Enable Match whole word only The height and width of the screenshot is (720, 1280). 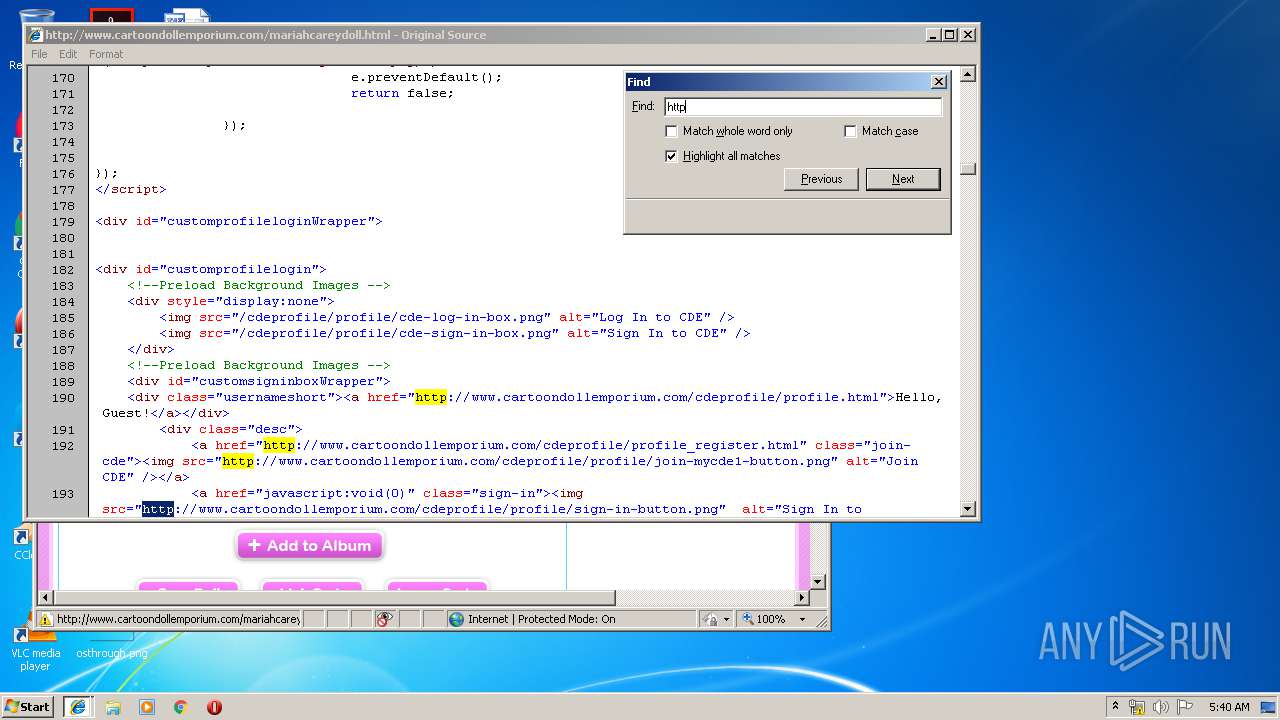(x=671, y=131)
